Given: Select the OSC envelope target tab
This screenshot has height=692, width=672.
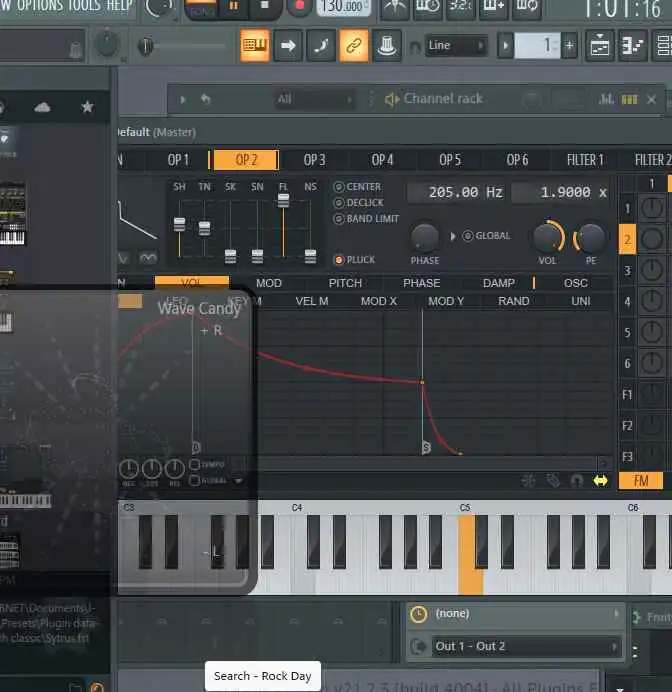Looking at the screenshot, I should click(x=575, y=283).
